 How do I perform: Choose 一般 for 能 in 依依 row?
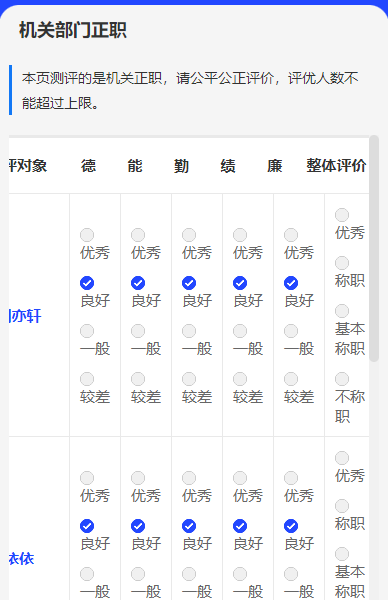pyautogui.click(x=138, y=574)
